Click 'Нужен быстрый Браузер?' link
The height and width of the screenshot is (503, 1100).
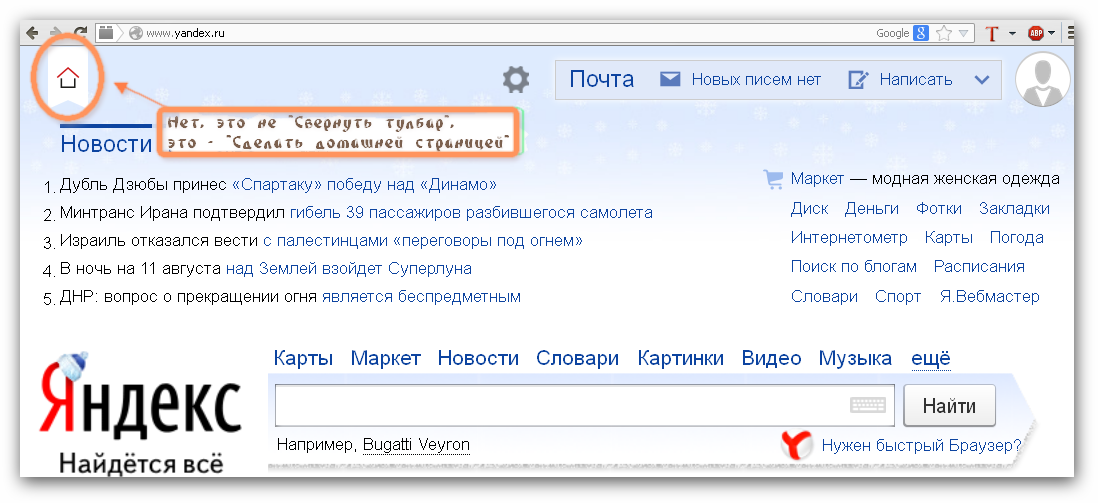click(921, 445)
